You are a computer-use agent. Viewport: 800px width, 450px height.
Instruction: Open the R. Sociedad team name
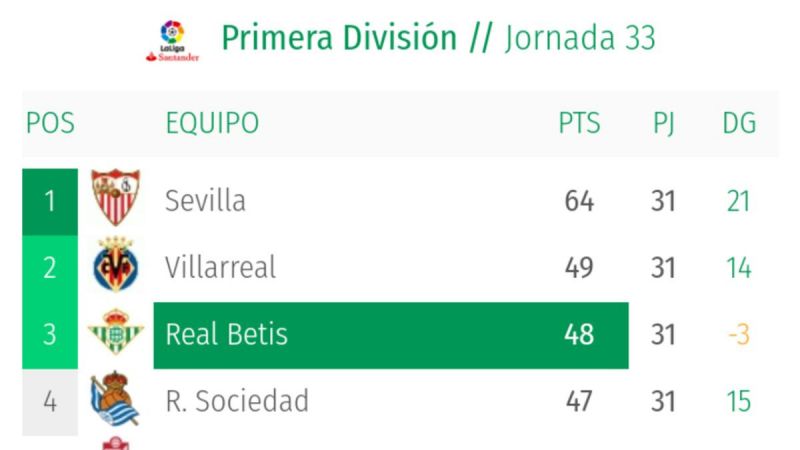point(237,402)
